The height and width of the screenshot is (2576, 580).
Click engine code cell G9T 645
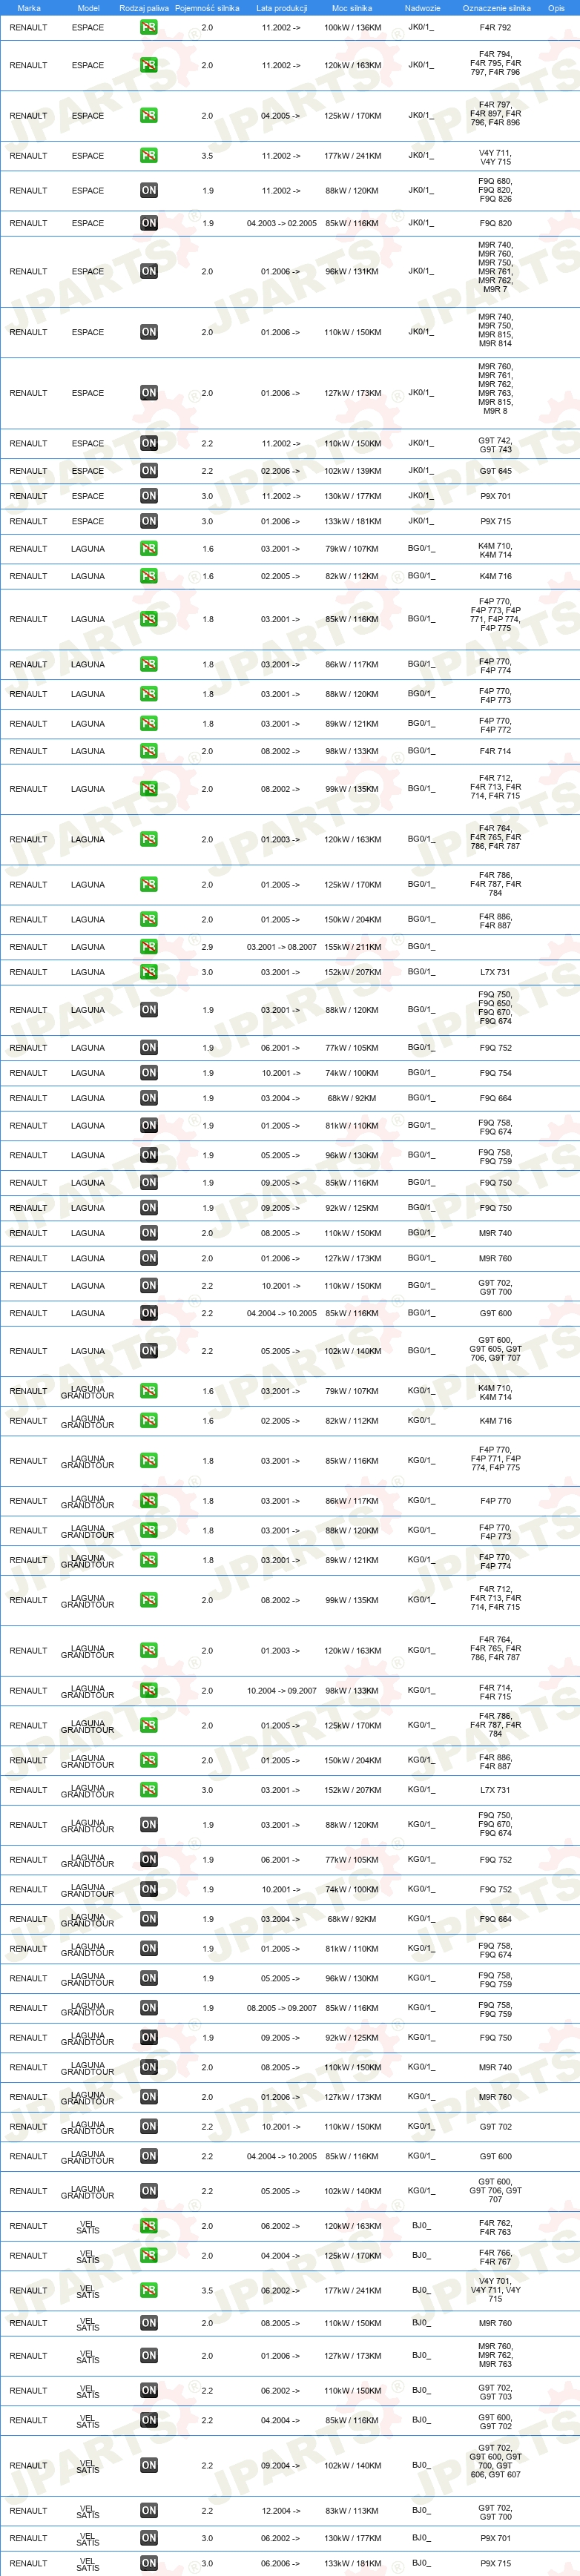(x=495, y=471)
